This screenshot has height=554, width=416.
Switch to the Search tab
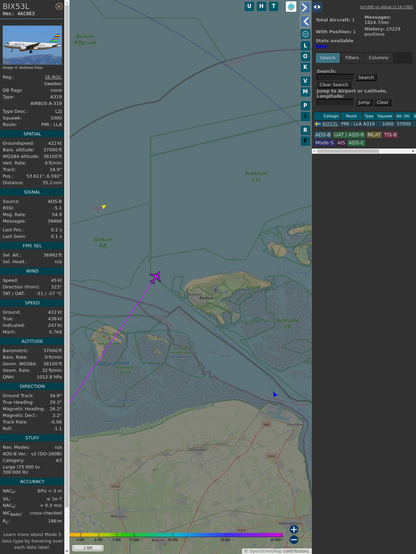[x=328, y=58]
